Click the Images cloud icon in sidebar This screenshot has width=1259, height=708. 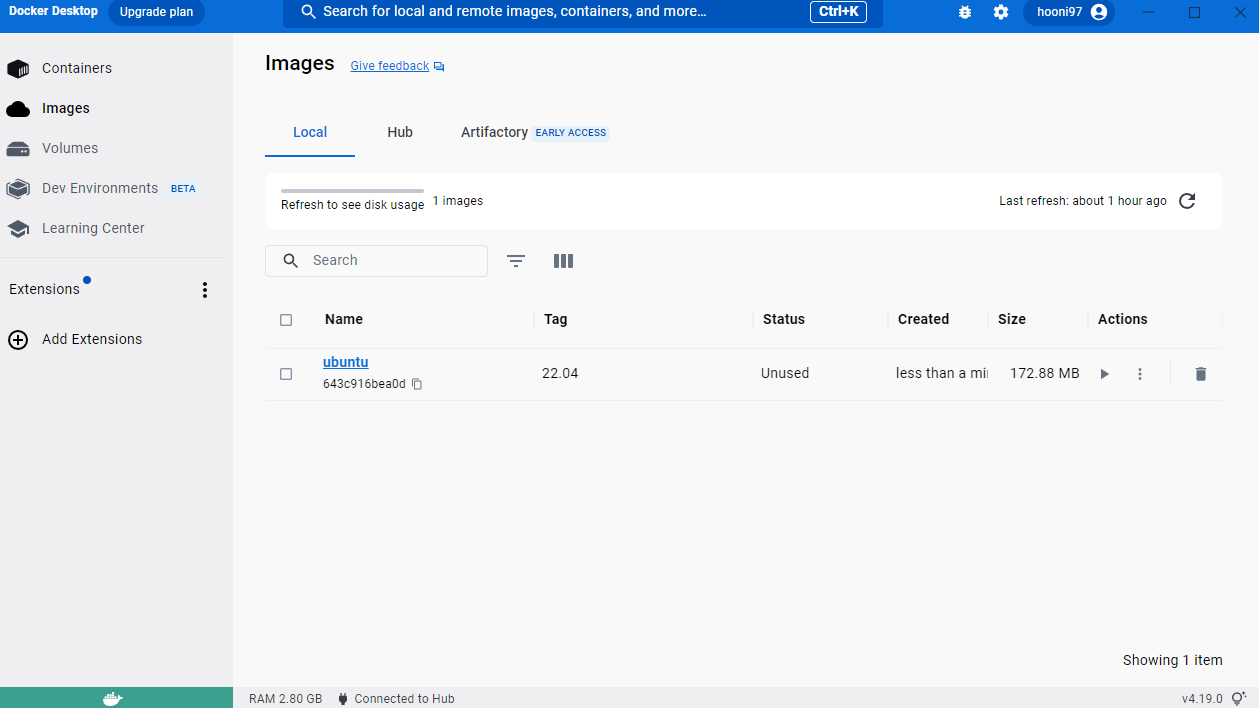tap(18, 109)
